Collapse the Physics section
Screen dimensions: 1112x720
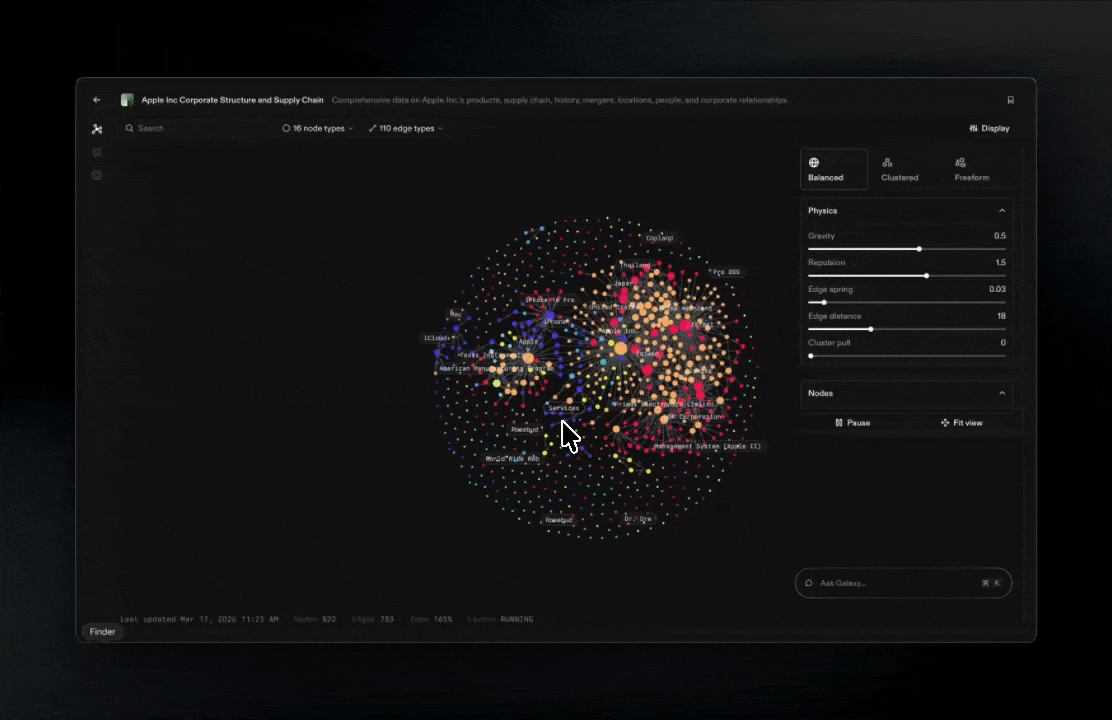(x=1002, y=211)
